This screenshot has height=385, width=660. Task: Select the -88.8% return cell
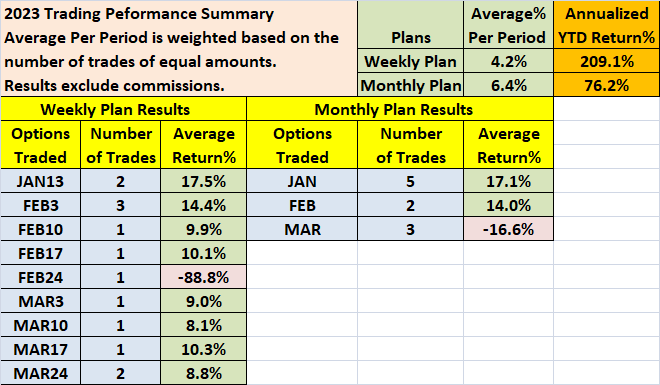tap(203, 277)
